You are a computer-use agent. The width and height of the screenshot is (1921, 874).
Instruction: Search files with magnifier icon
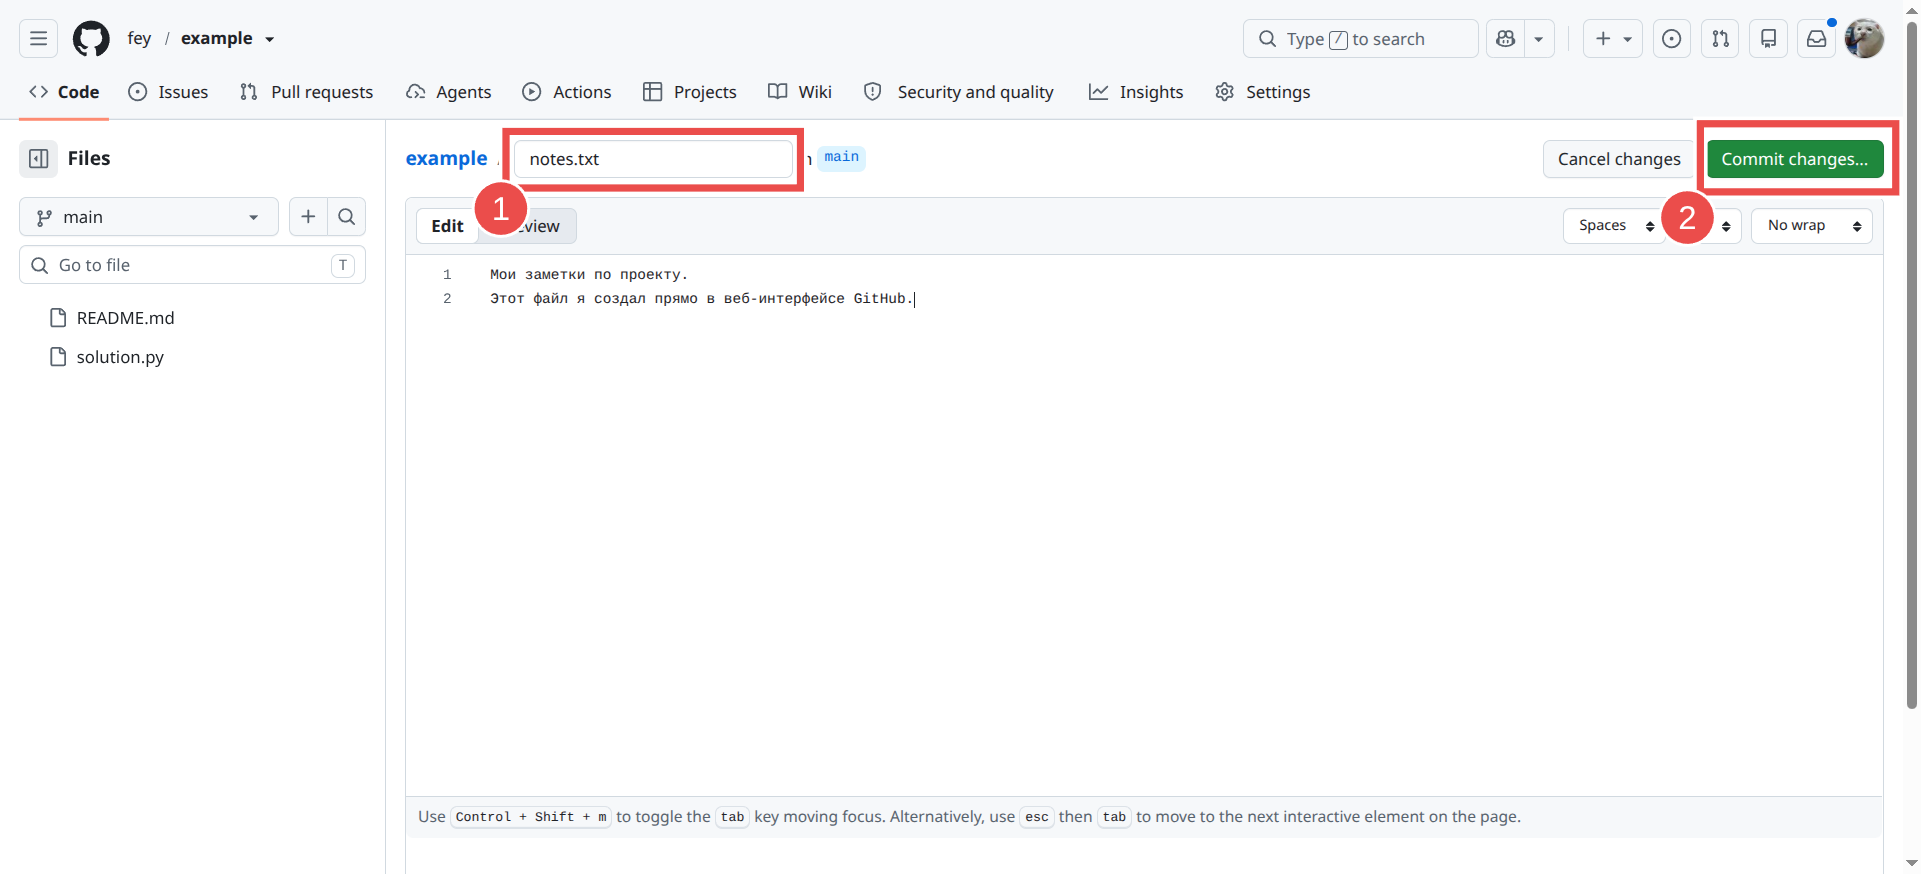click(x=346, y=217)
